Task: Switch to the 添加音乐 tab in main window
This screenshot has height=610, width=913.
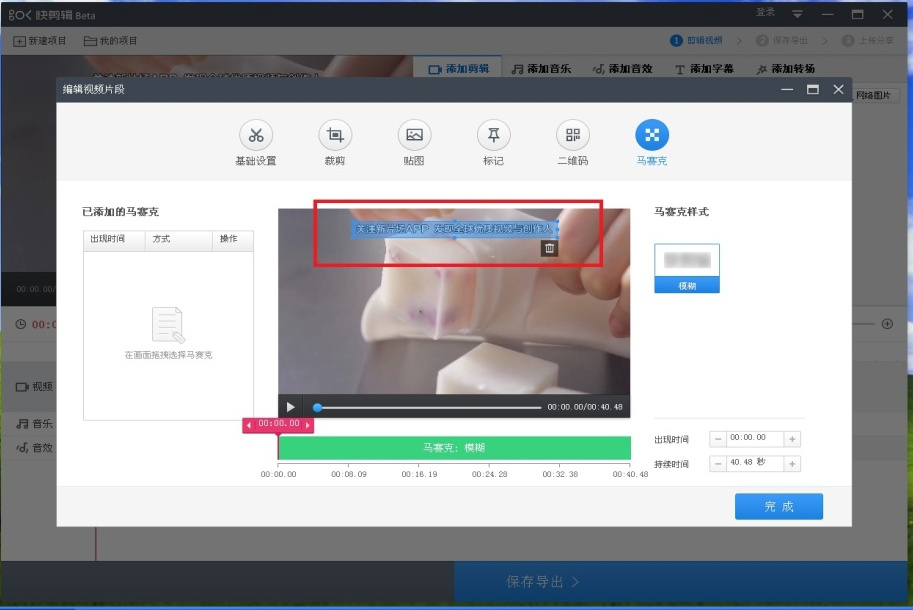Action: pyautogui.click(x=541, y=69)
